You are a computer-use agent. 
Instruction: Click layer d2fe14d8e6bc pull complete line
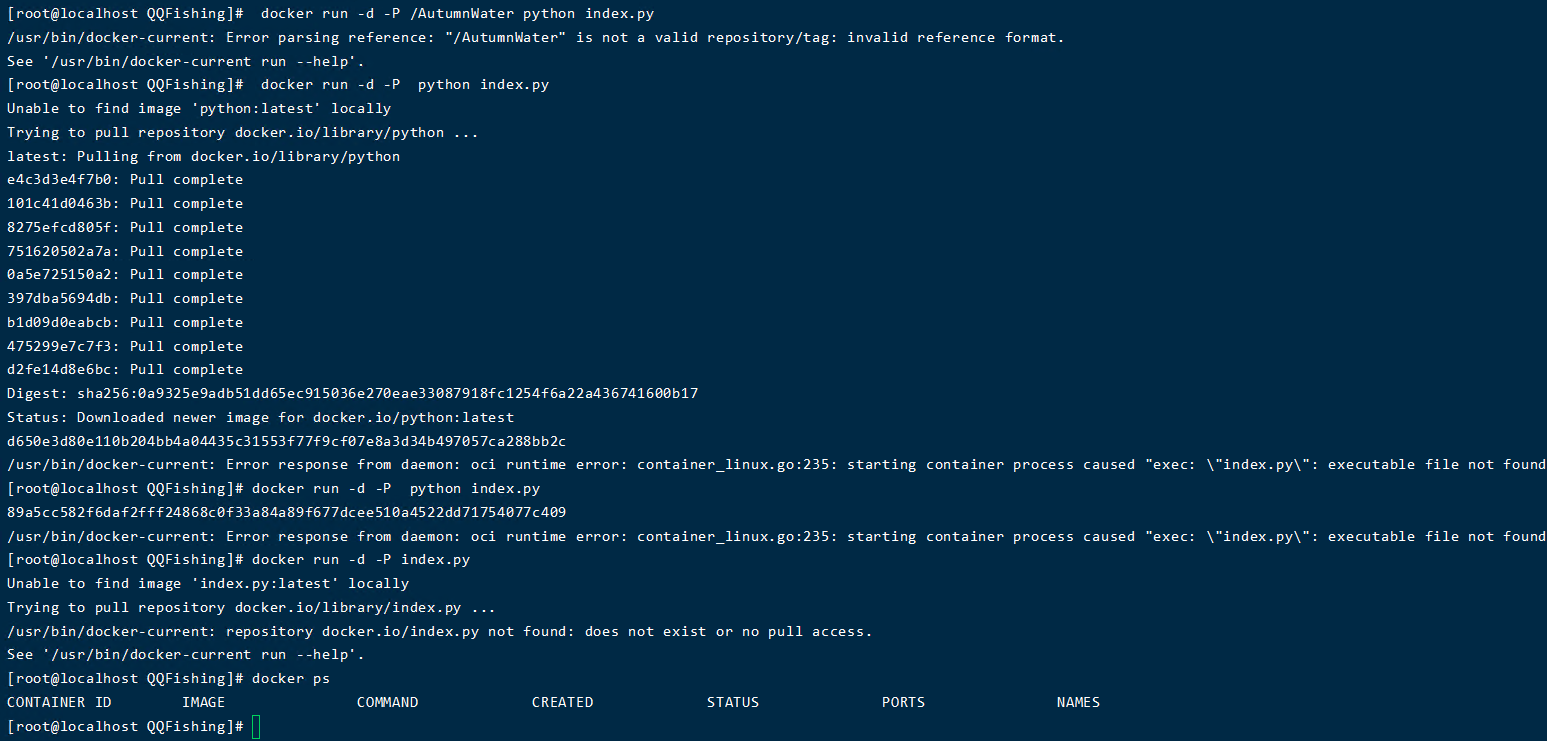[125, 370]
